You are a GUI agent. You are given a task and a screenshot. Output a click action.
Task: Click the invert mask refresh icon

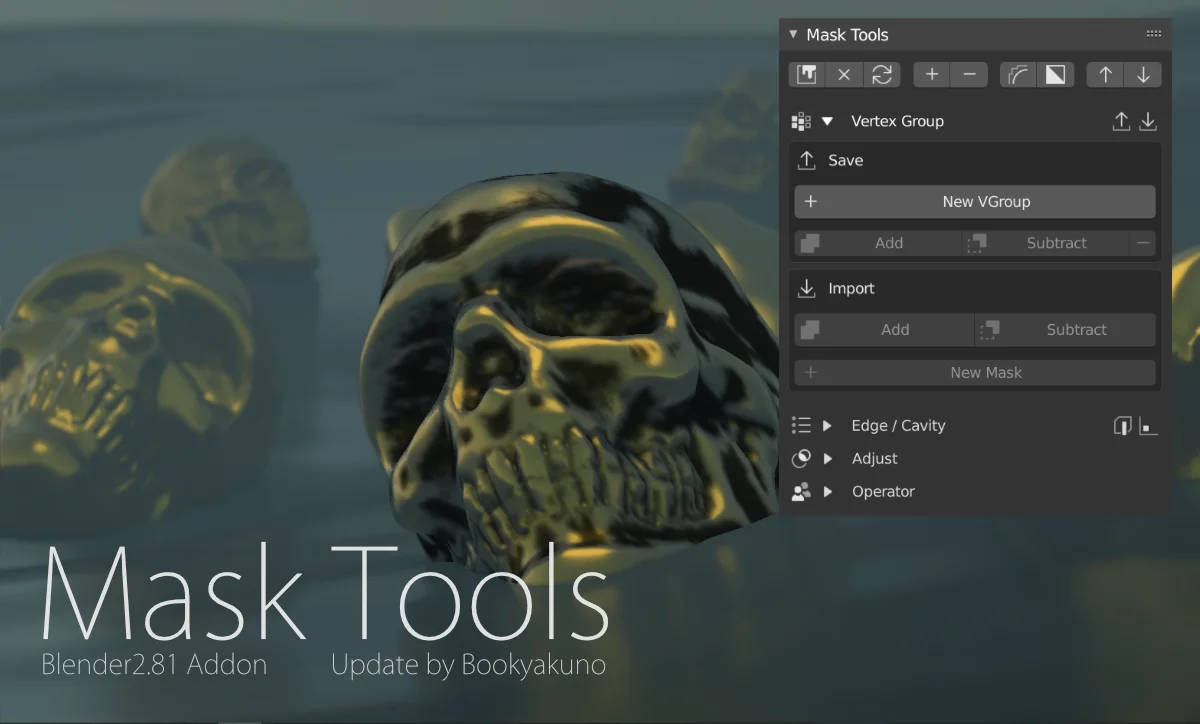click(x=883, y=74)
